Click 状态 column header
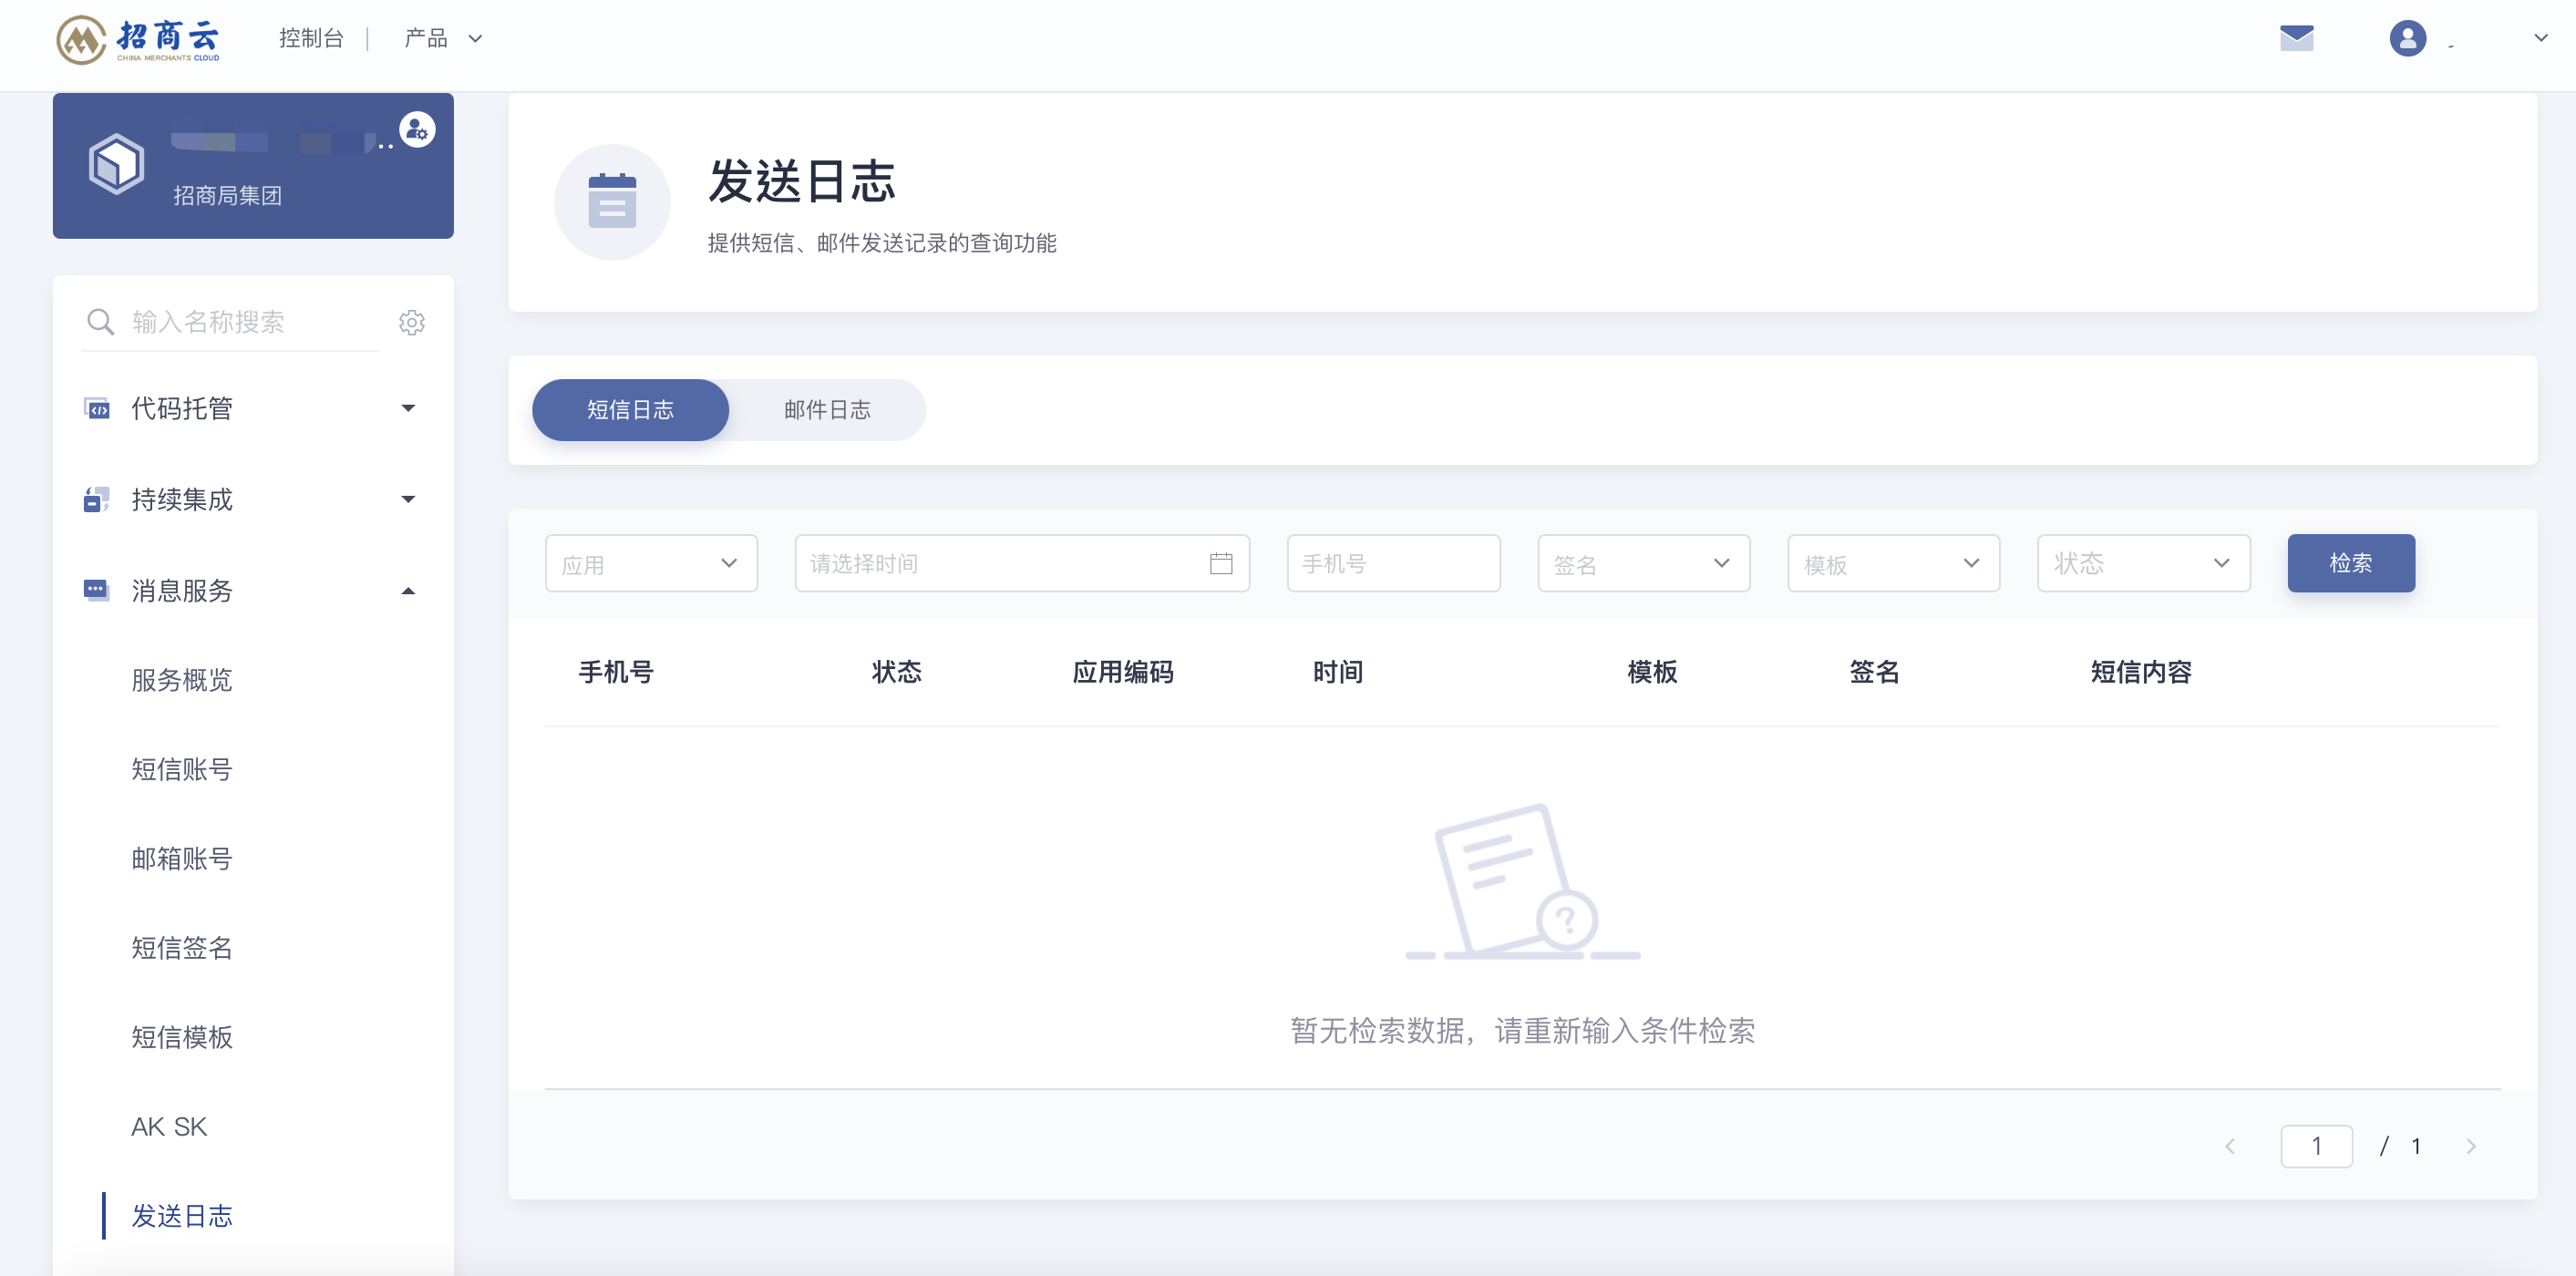This screenshot has width=2576, height=1276. point(897,672)
